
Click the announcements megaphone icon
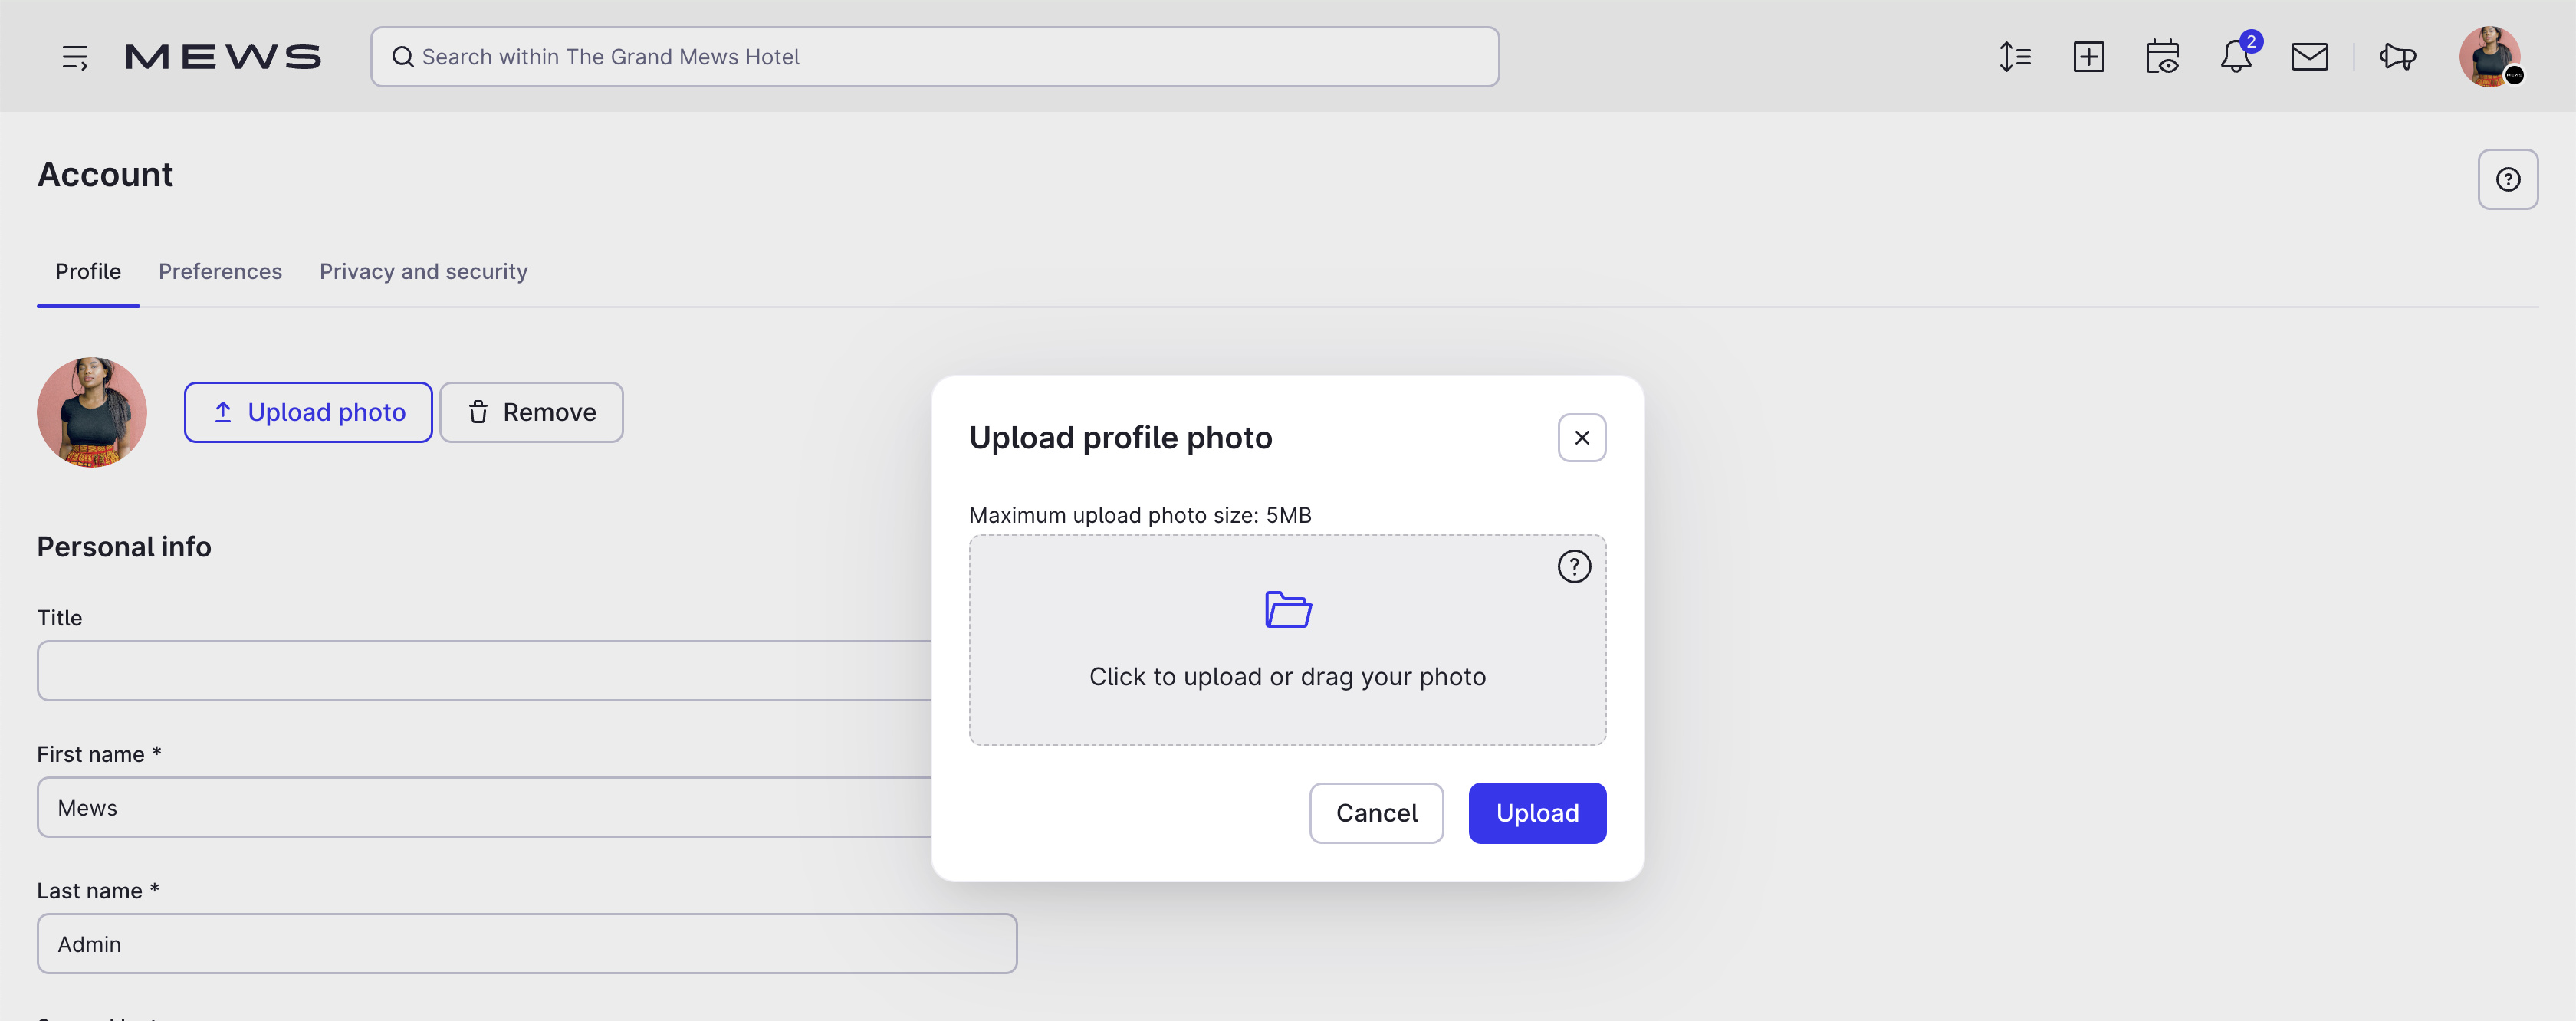tap(2397, 57)
